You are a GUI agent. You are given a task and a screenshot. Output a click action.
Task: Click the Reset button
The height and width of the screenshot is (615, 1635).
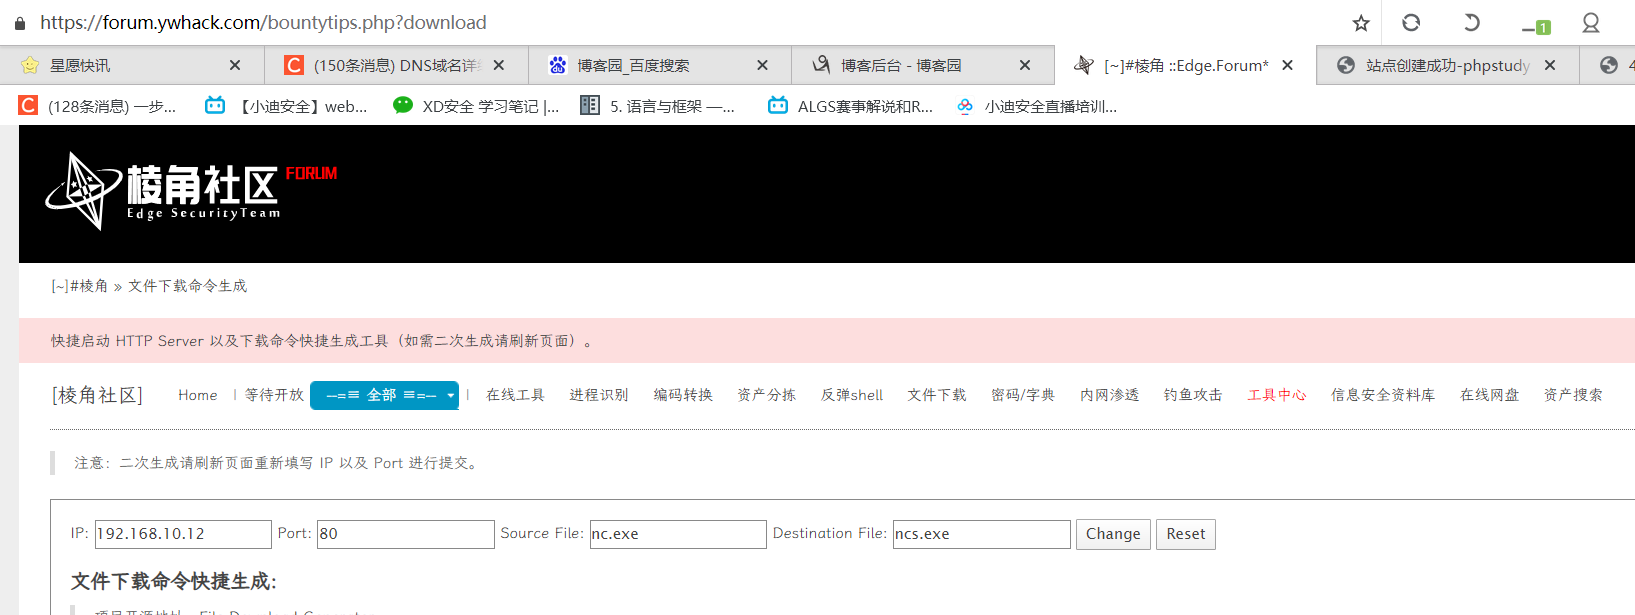point(1186,534)
